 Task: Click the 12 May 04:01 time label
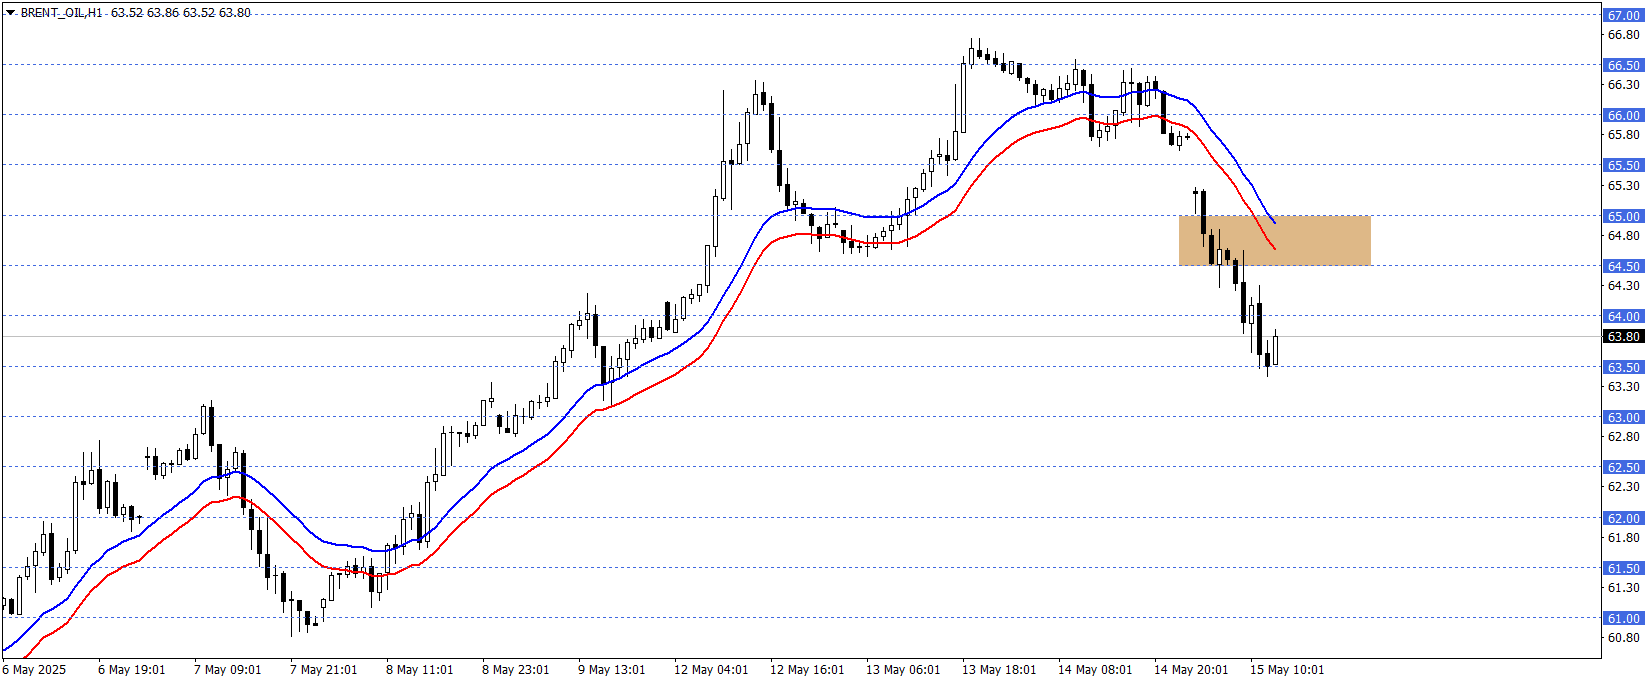[x=711, y=670]
